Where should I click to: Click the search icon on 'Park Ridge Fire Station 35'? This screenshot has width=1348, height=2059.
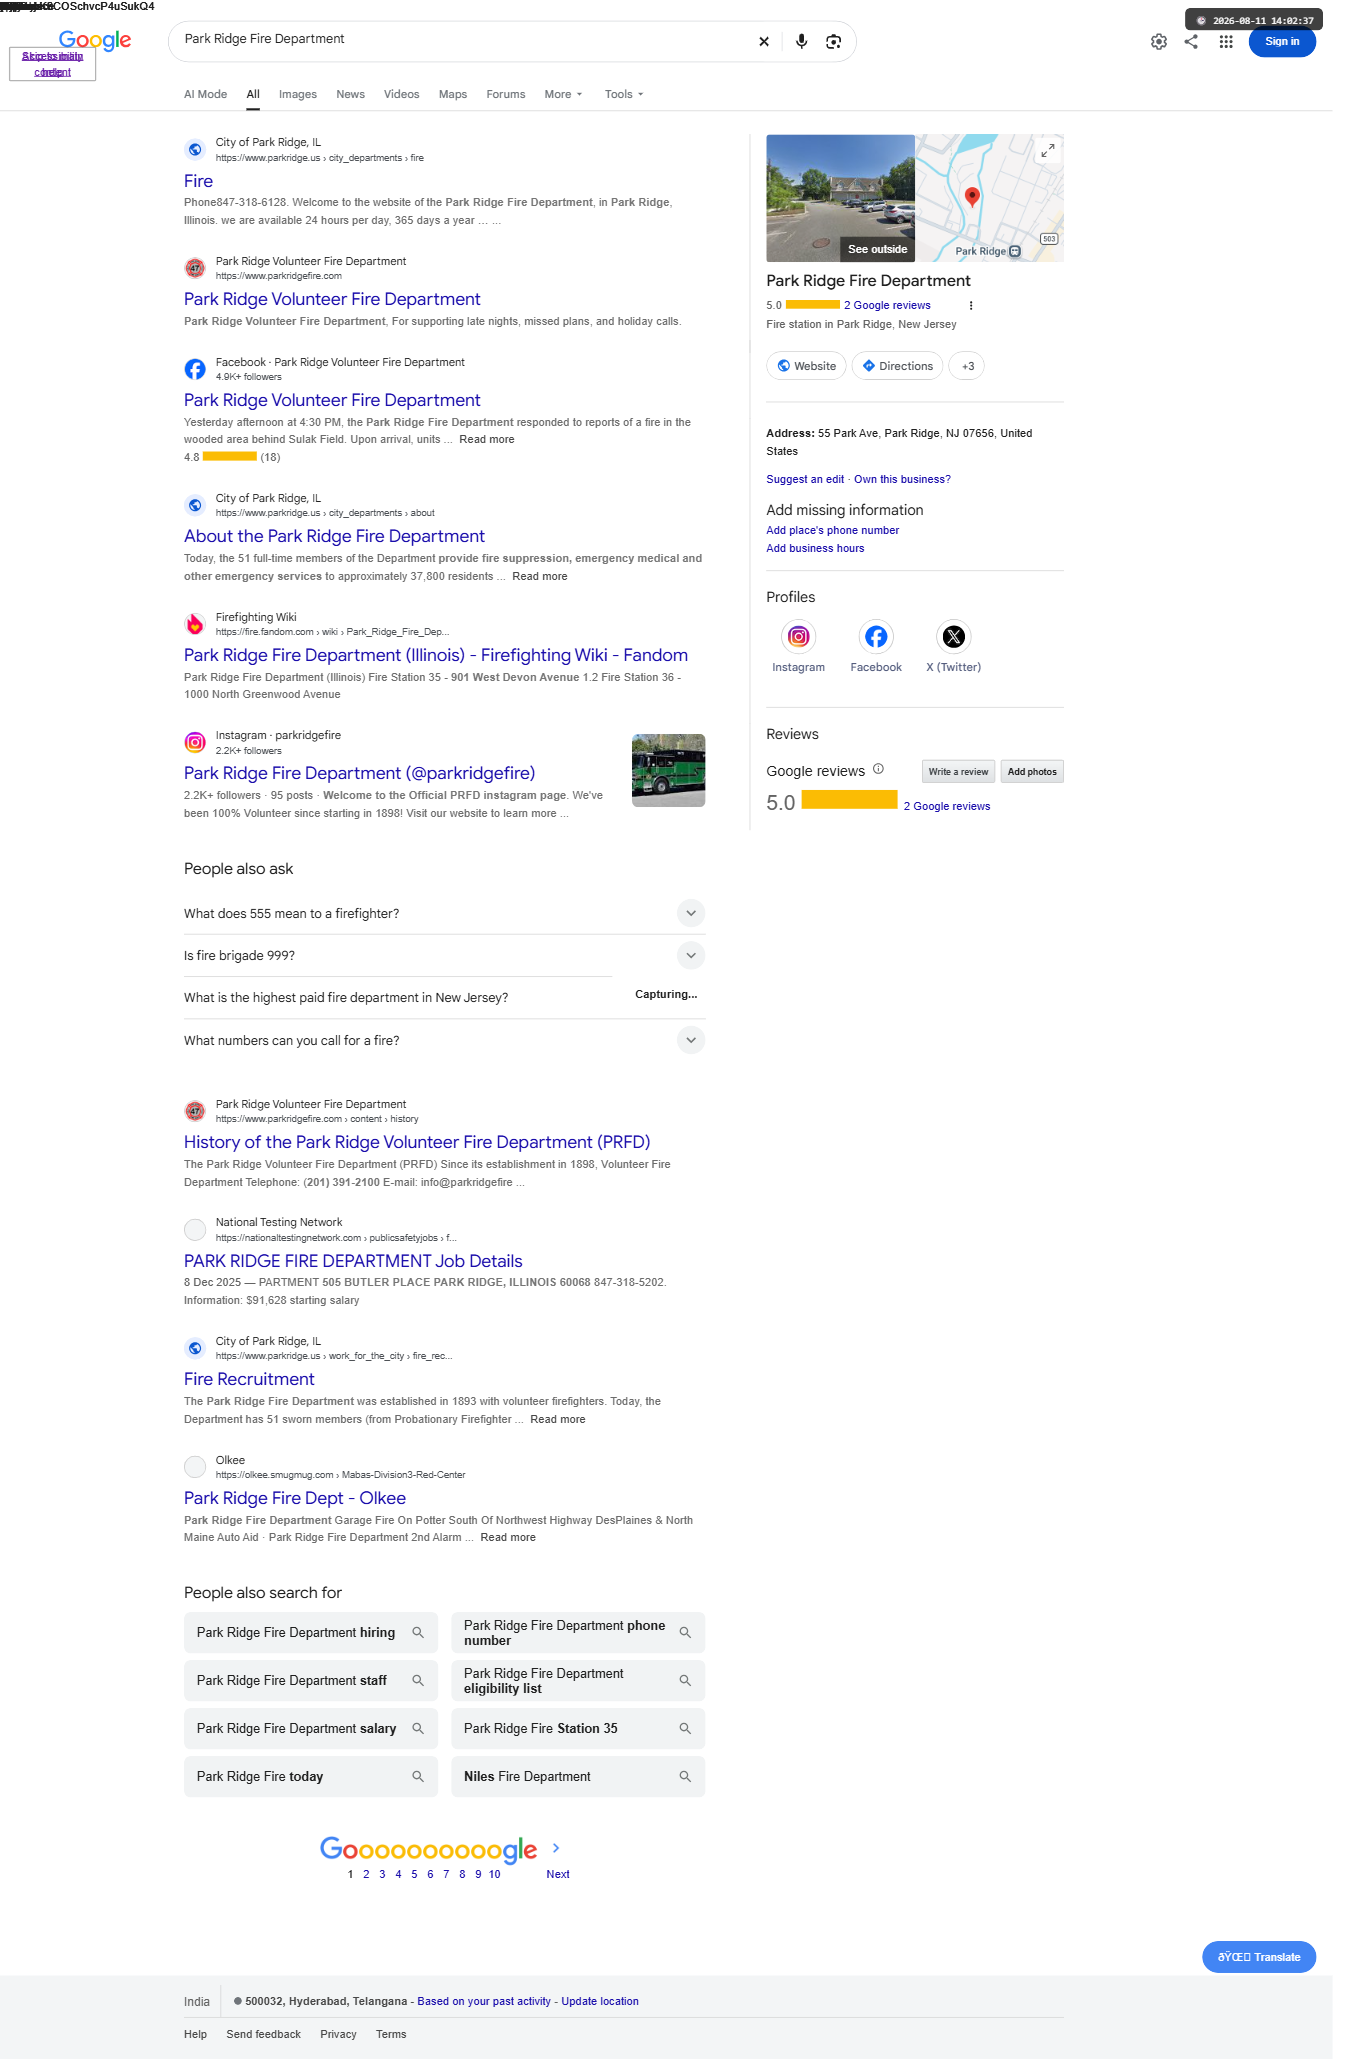click(x=685, y=1729)
